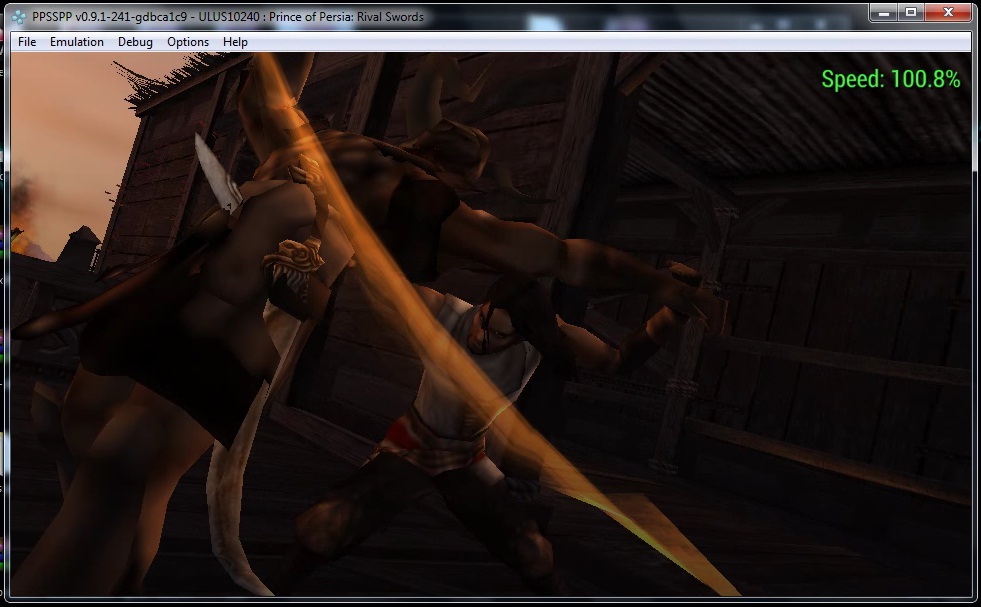Click the green Speed percentage indicator

[x=890, y=80]
